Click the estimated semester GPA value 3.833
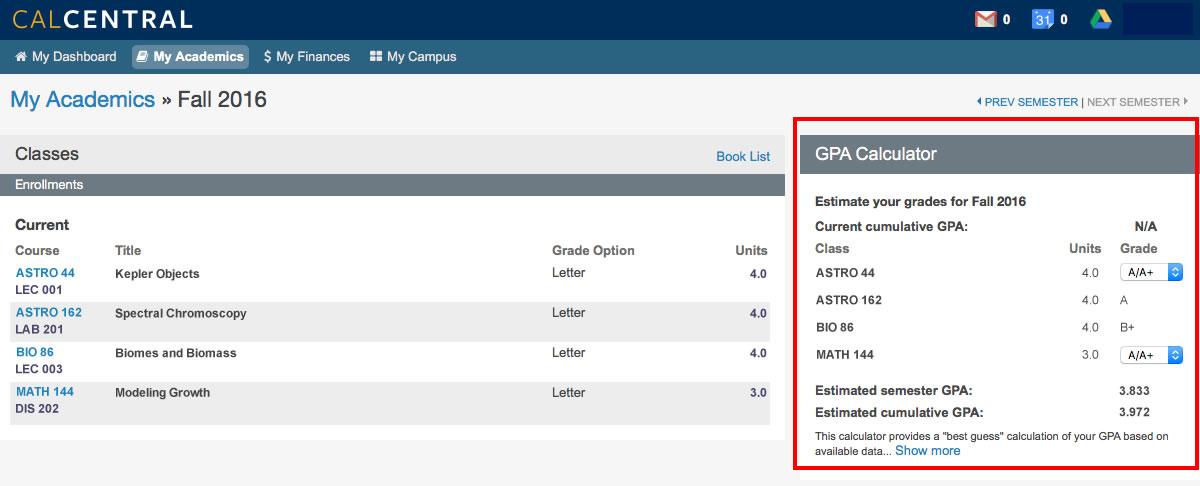 click(1134, 391)
